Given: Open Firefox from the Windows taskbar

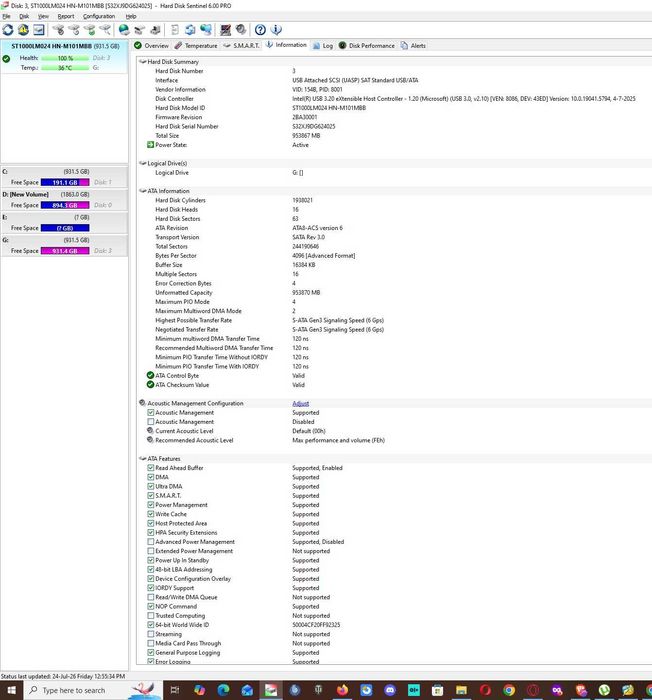Looking at the screenshot, I should 342,690.
